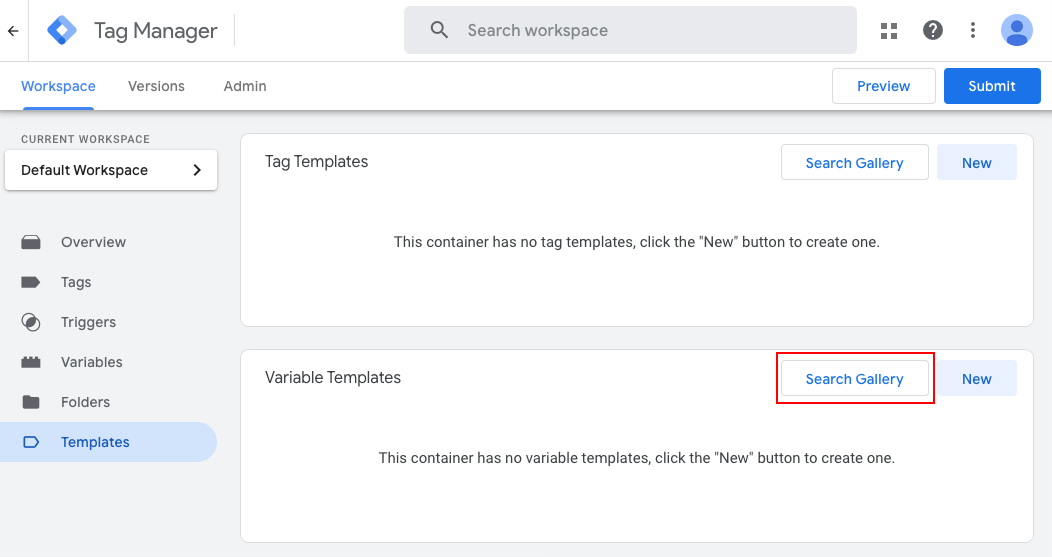The image size is (1052, 557).
Task: Expand the Default Workspace selector
Action: 111,170
